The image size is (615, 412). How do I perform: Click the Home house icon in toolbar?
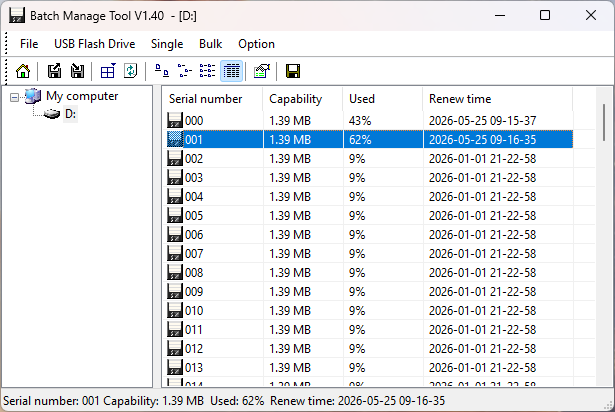coord(23,71)
